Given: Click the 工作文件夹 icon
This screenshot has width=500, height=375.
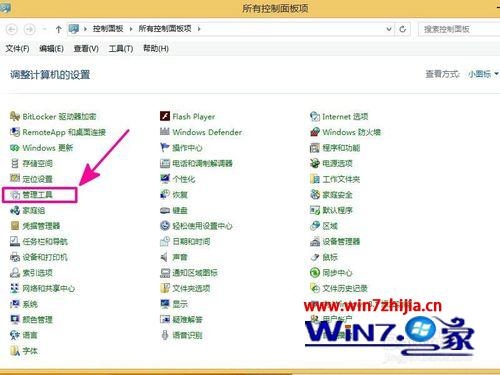Looking at the screenshot, I should [x=315, y=179].
